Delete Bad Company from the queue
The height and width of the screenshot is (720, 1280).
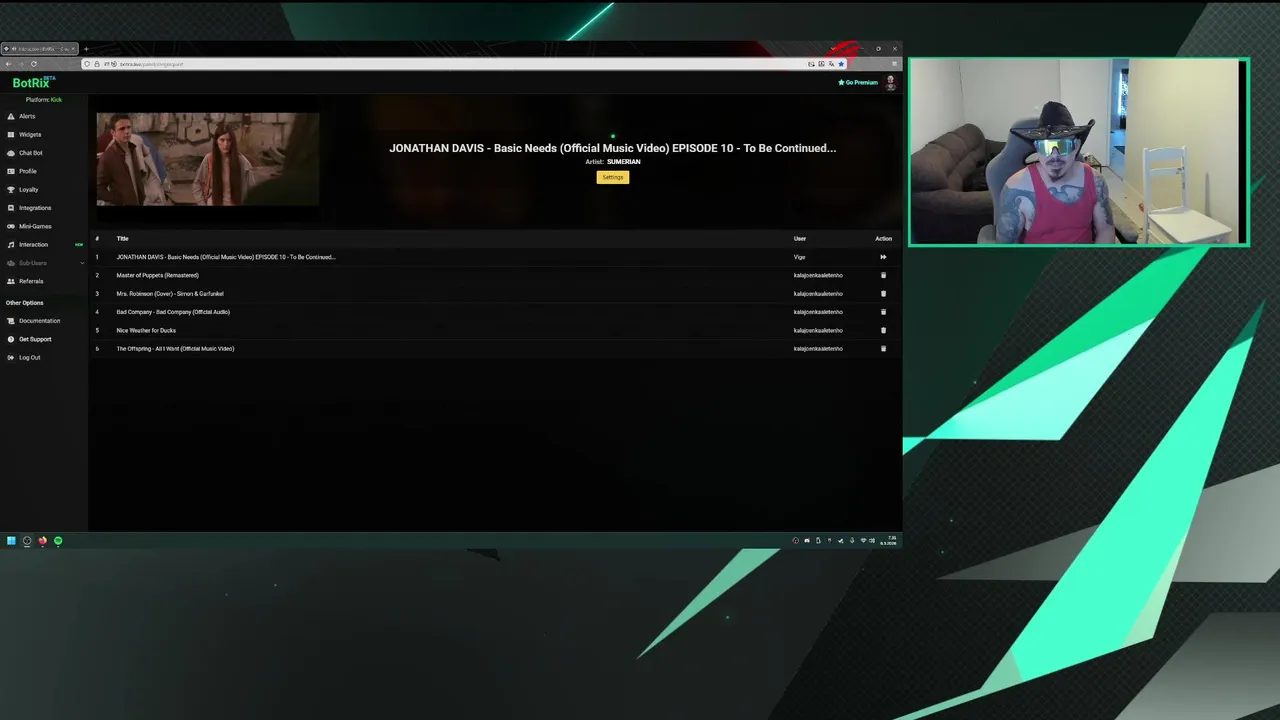coord(883,312)
